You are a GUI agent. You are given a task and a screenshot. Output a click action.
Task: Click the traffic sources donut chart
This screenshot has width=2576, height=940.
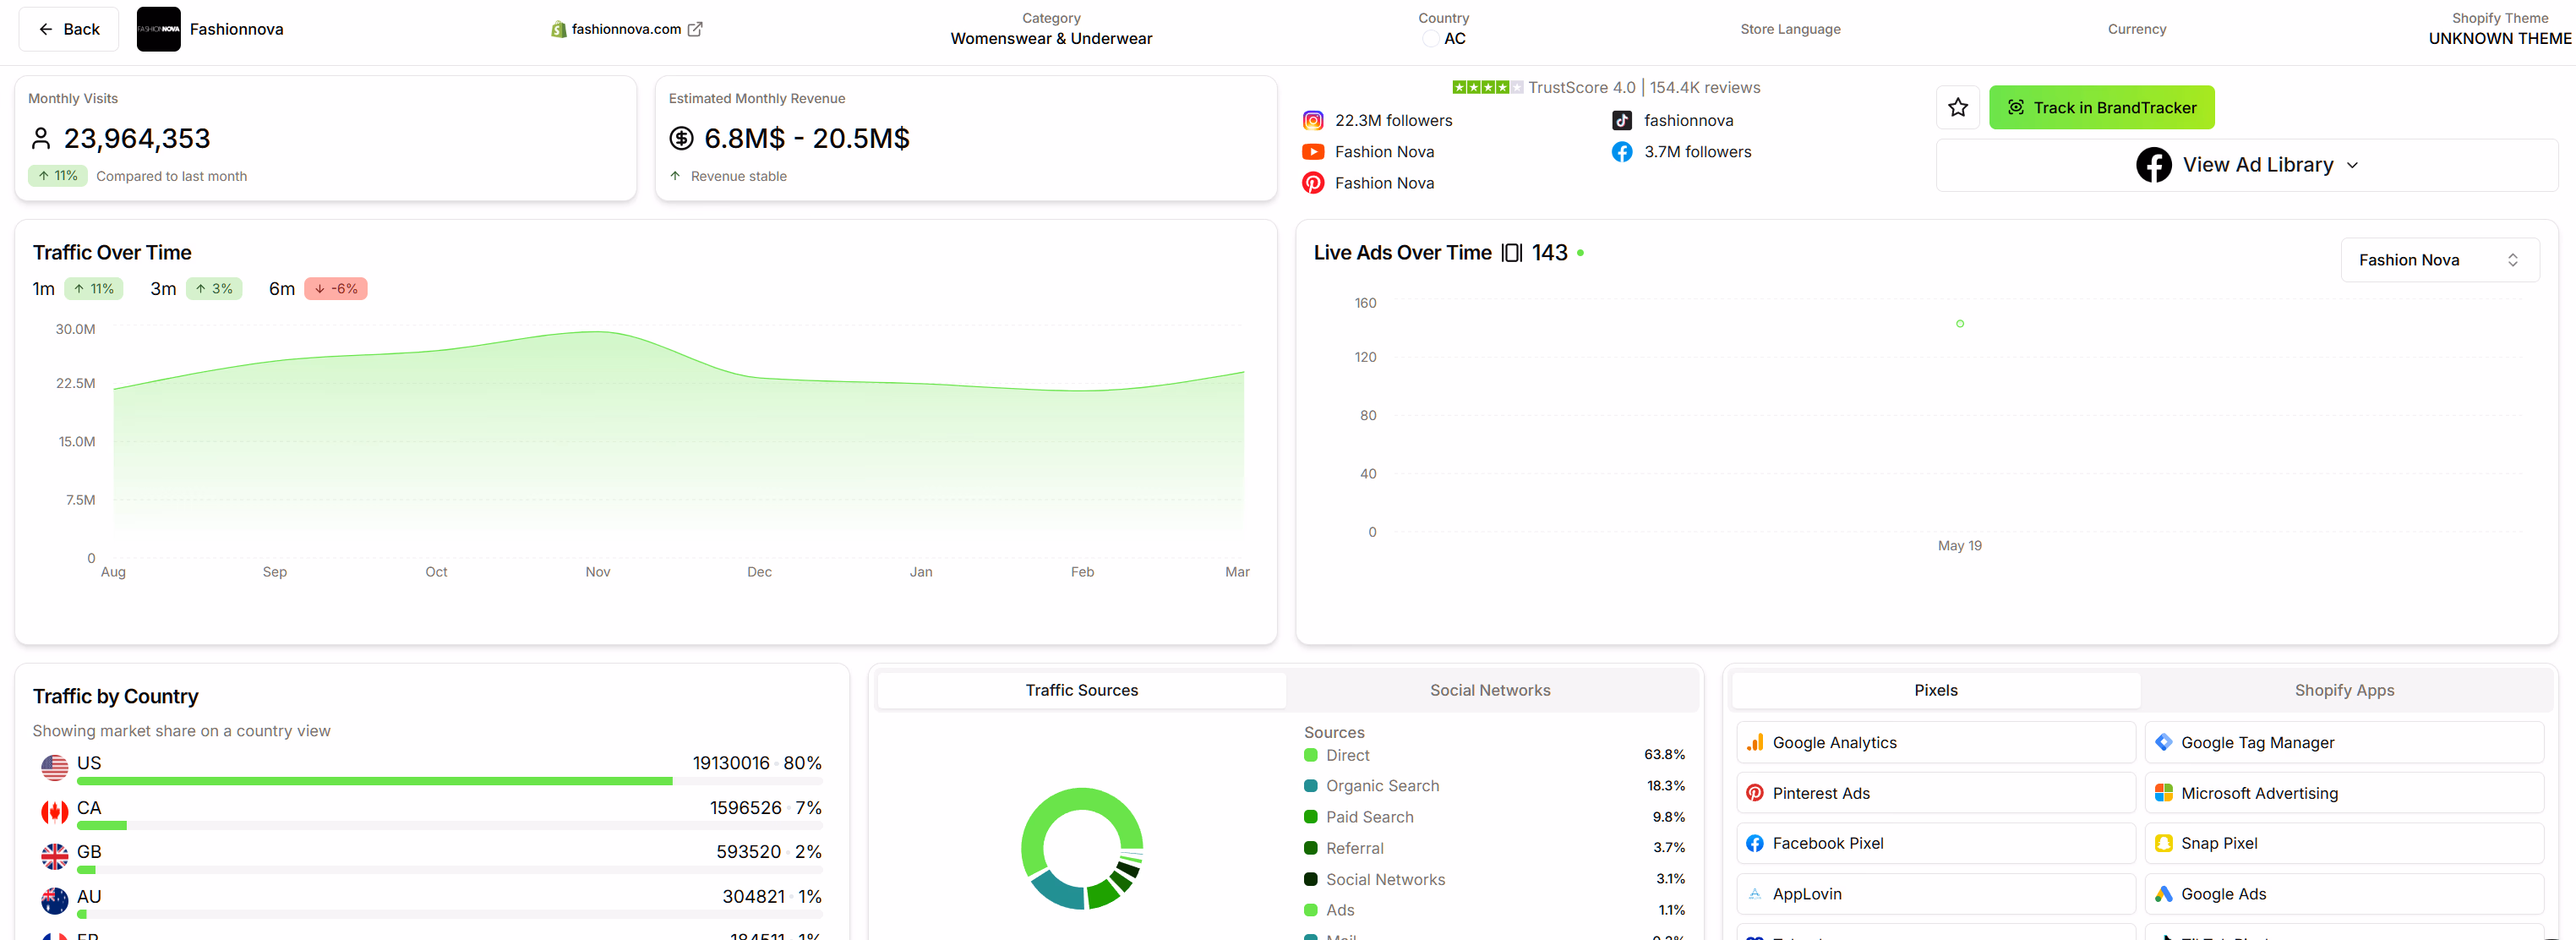[x=1081, y=848]
